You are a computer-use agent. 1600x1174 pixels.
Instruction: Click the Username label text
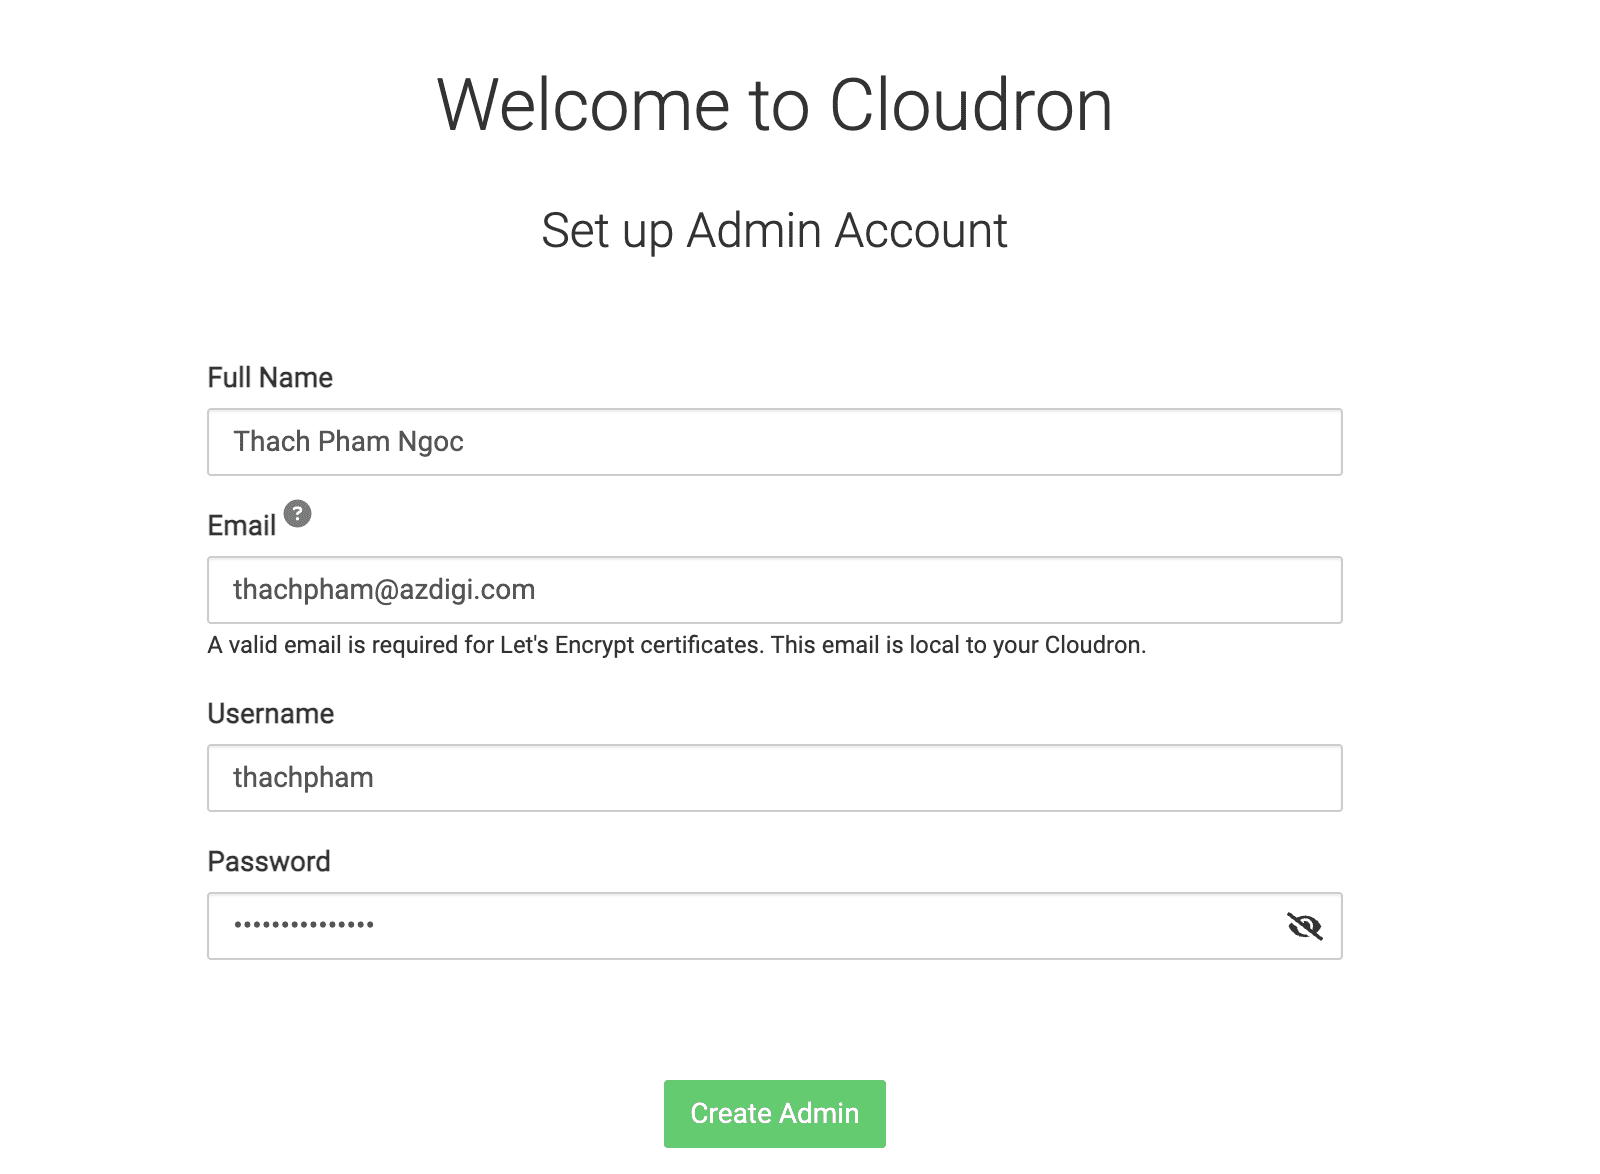271,714
